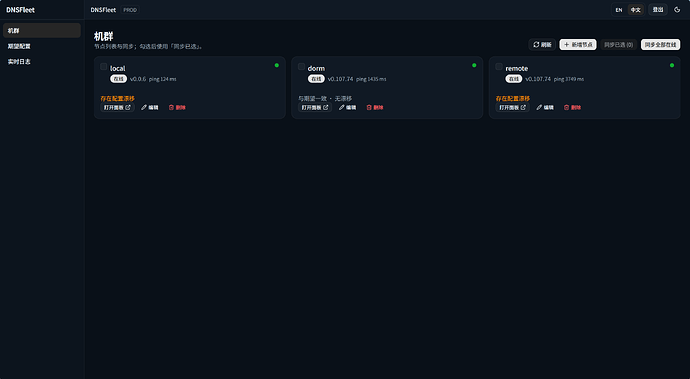Click version v0.107.74 on dorm card
The image size is (690, 379).
point(340,79)
